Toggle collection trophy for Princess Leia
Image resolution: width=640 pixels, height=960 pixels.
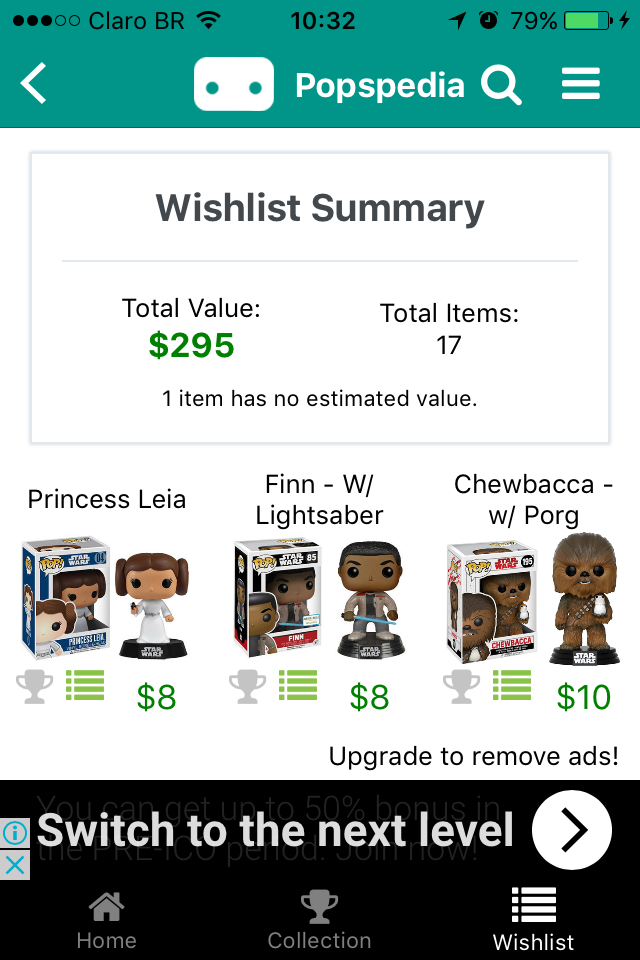pos(35,687)
